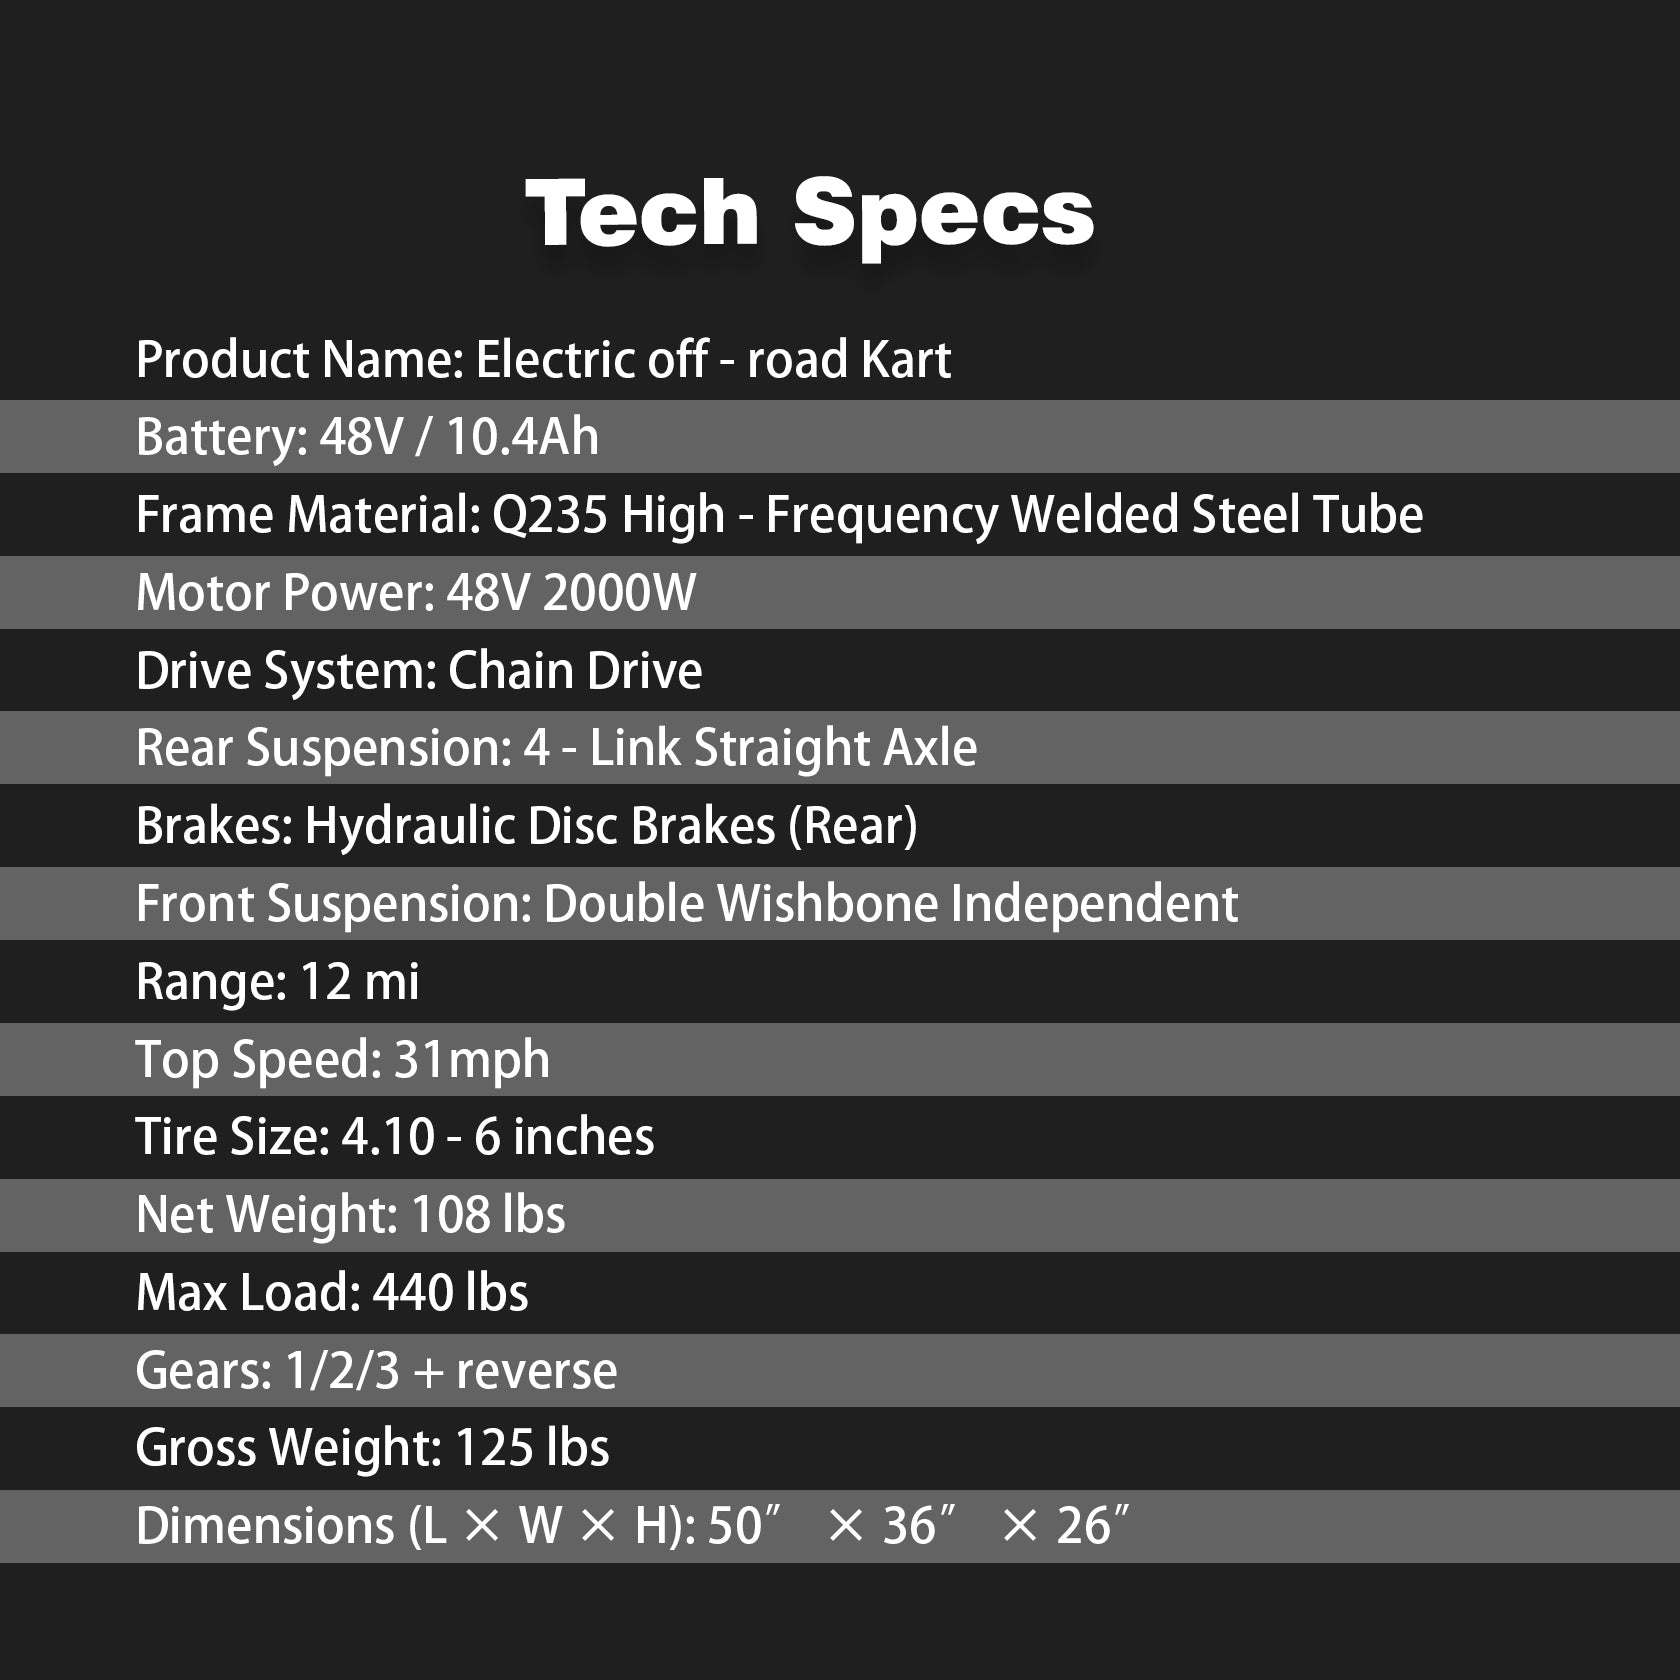Click the Rear Suspension row
This screenshot has height=1680, width=1680.
pos(556,748)
